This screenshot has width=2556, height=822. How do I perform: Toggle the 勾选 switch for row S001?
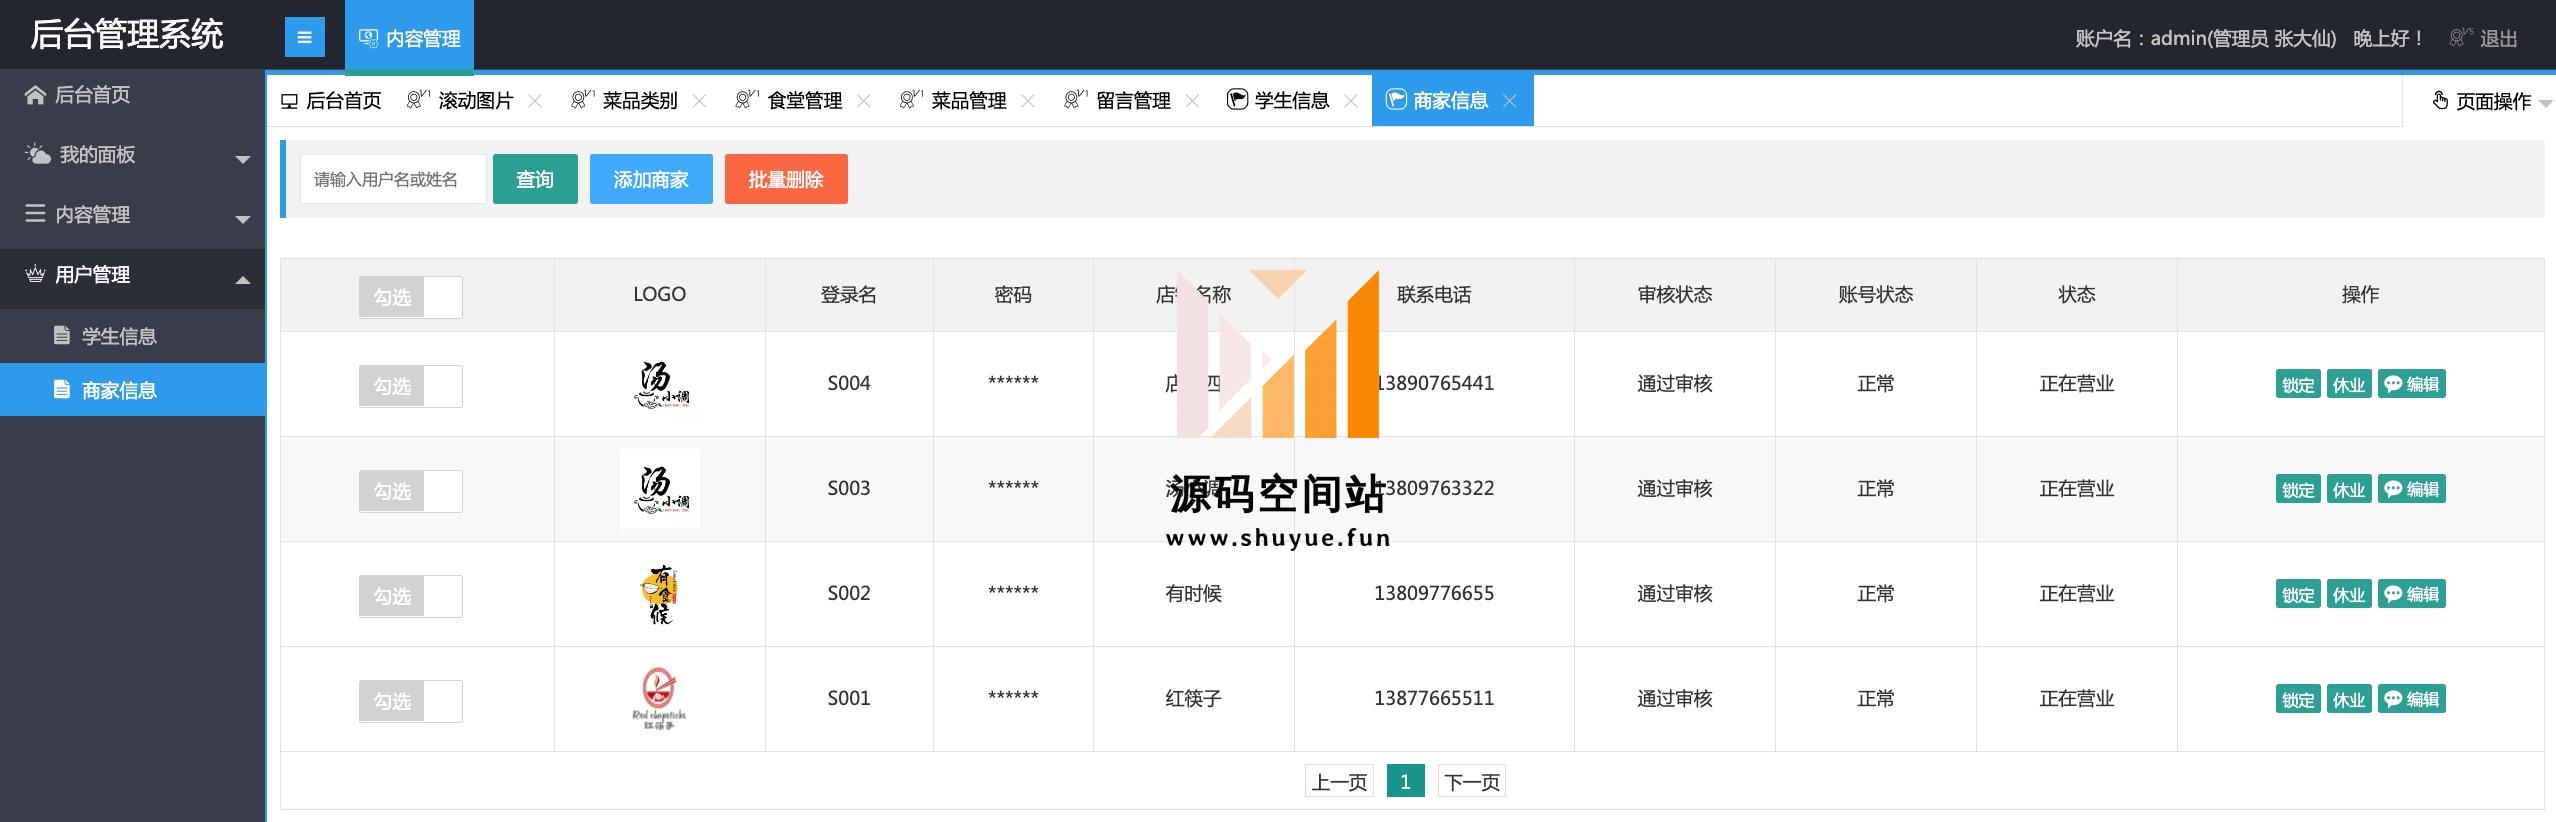click(x=410, y=701)
